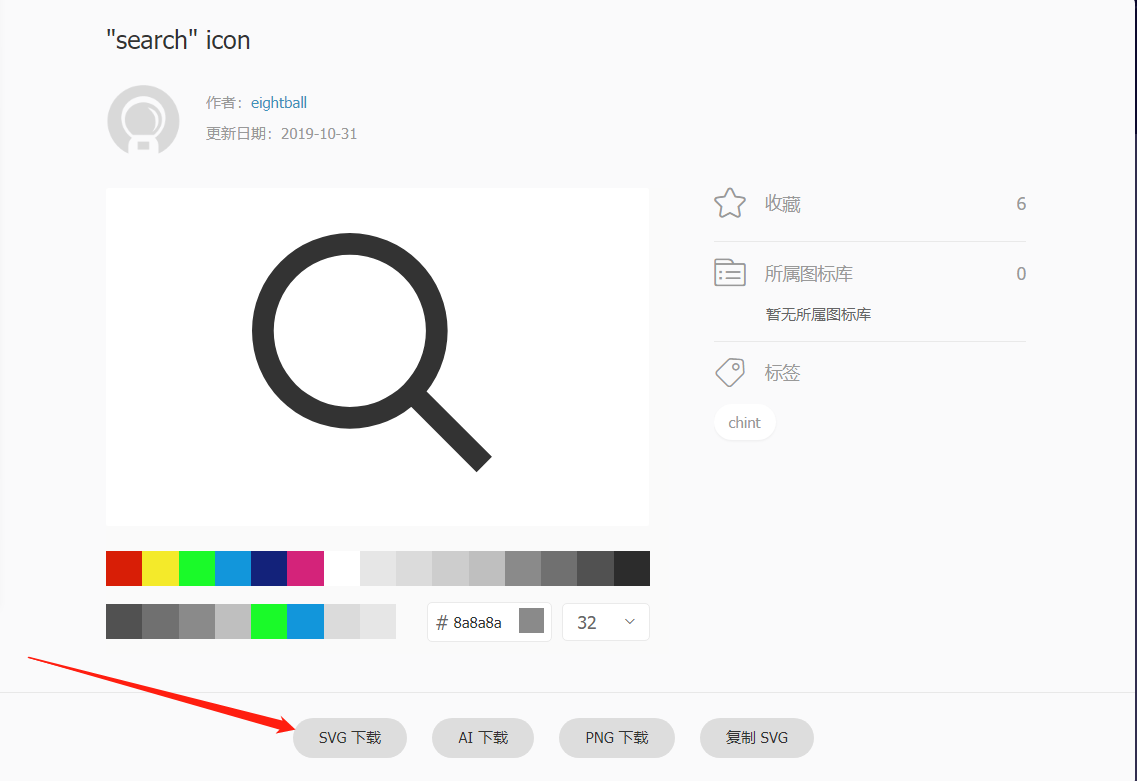The width and height of the screenshot is (1137, 781).
Task: Click the star icon to favorite the icon
Action: [x=729, y=202]
